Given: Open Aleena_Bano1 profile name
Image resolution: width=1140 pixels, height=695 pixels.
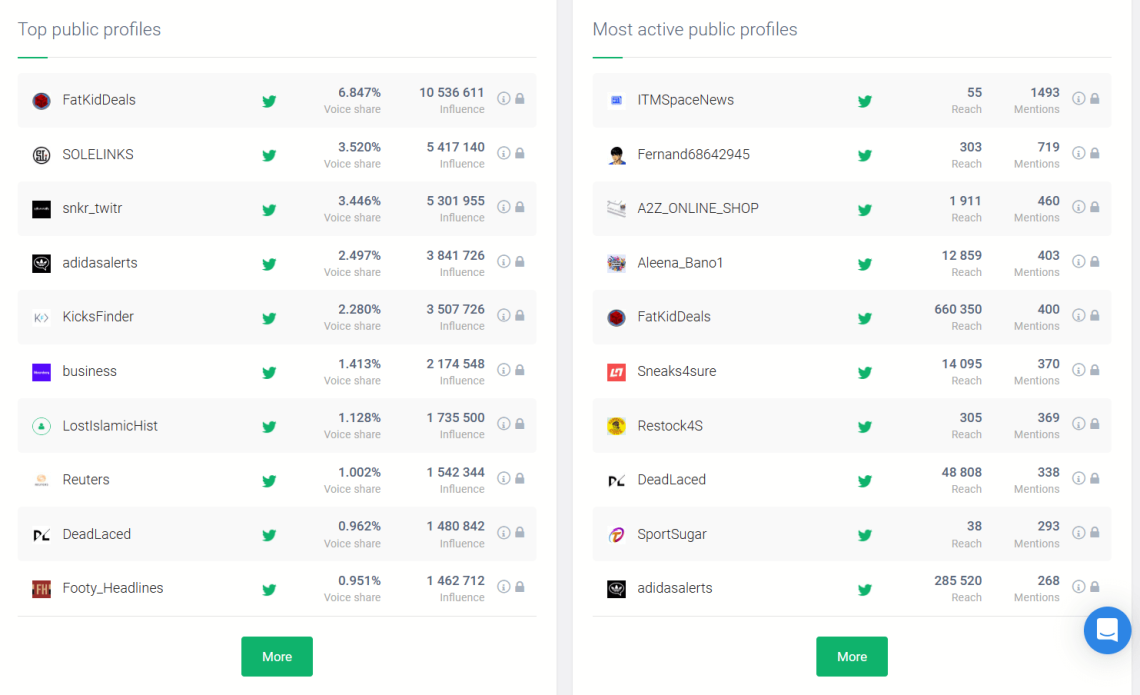Looking at the screenshot, I should tap(680, 263).
